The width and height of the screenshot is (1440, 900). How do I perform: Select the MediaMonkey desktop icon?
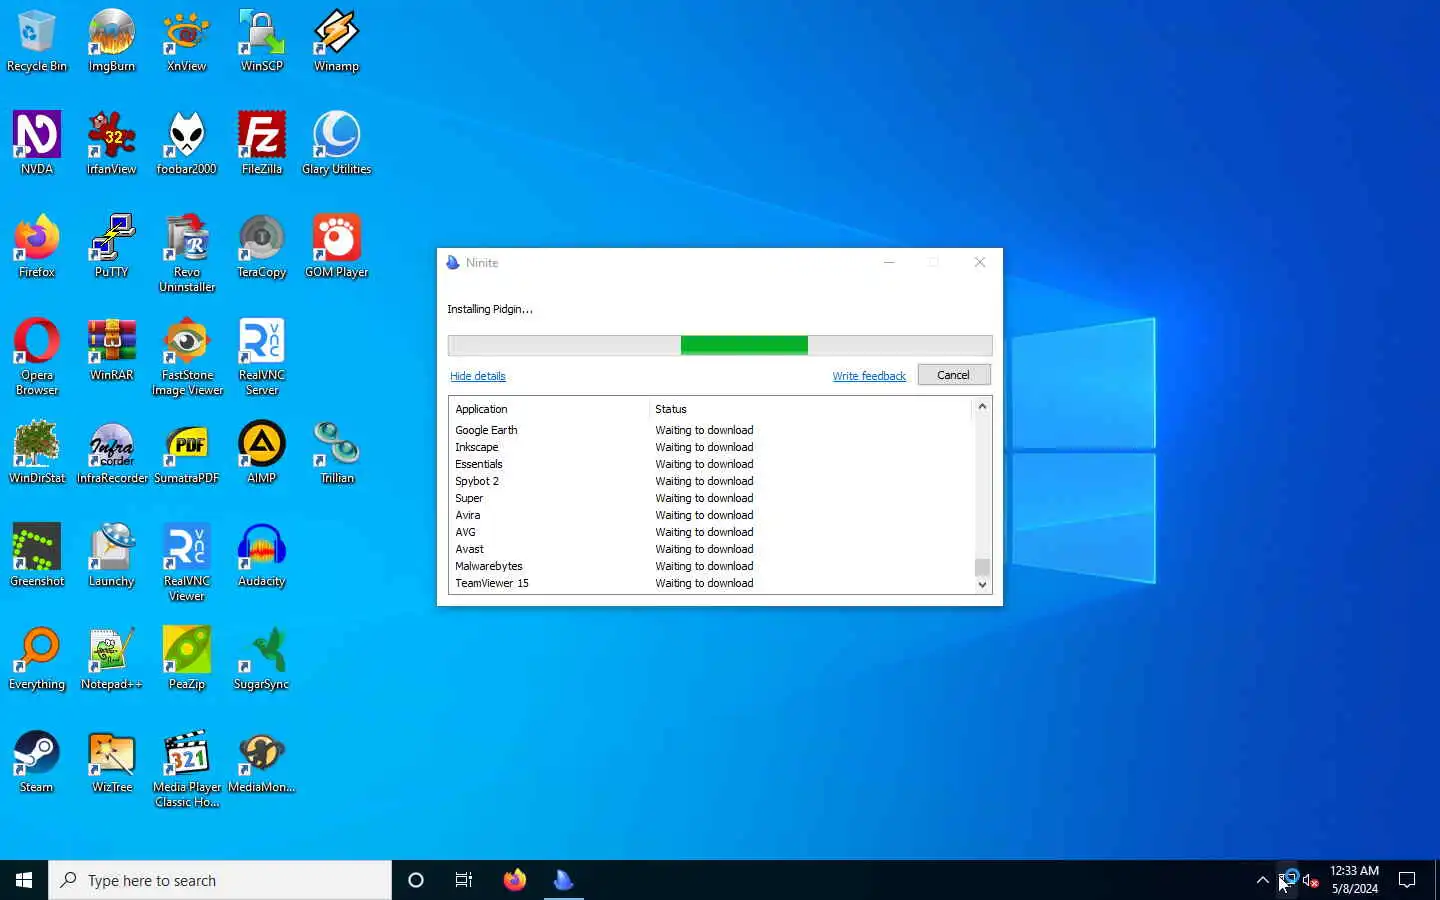pyautogui.click(x=262, y=762)
